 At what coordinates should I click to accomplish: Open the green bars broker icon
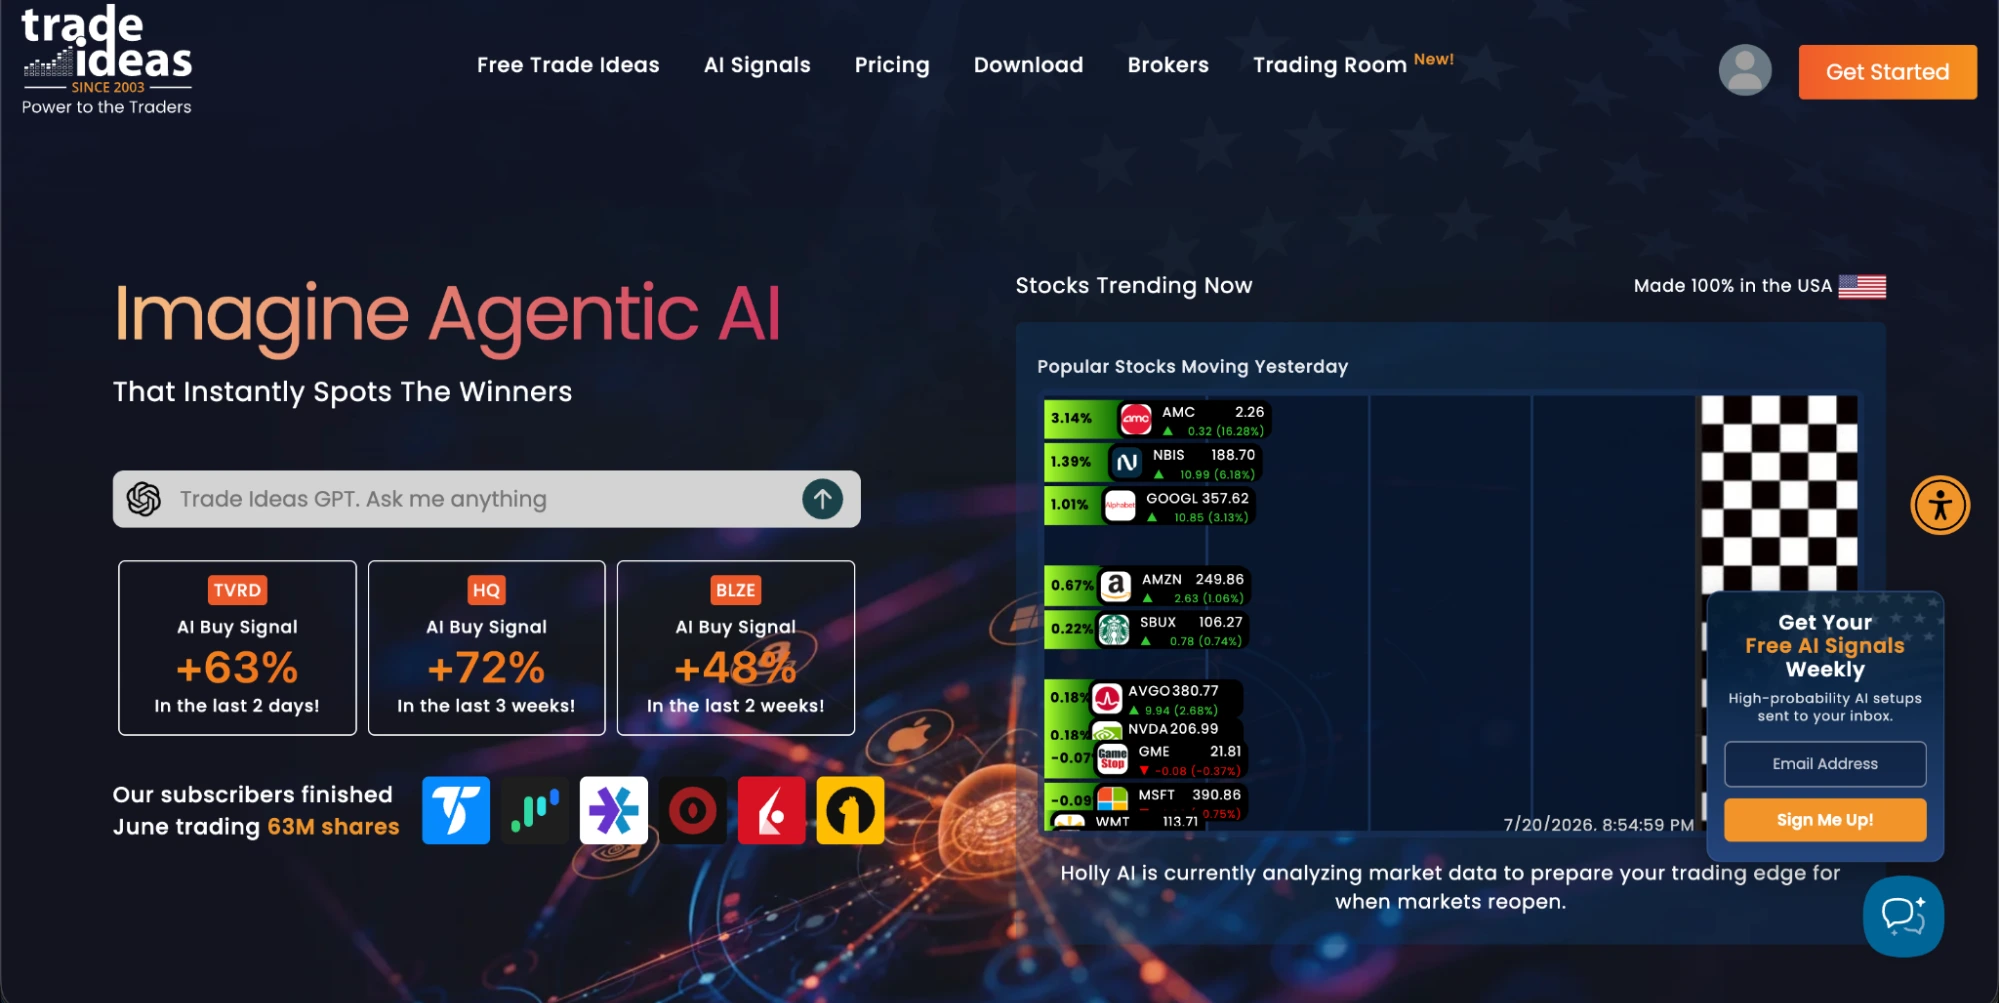[535, 810]
